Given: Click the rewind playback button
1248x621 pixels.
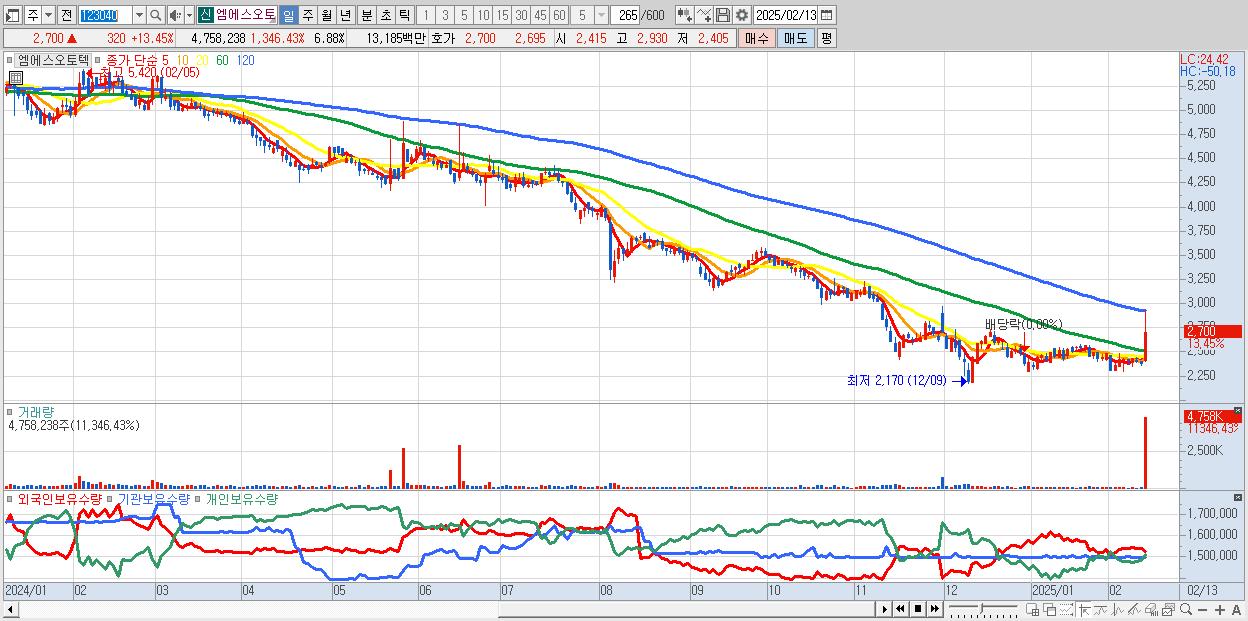Looking at the screenshot, I should tap(901, 609).
